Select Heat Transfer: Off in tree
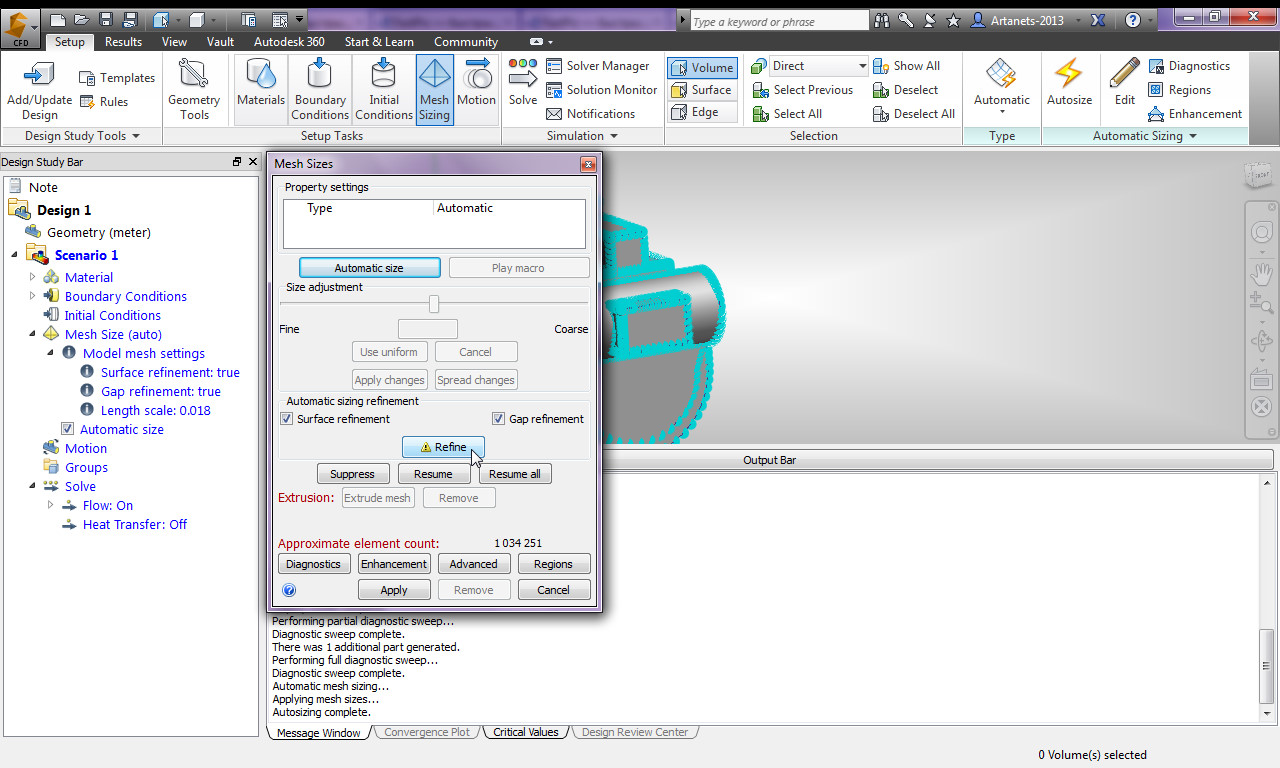This screenshot has height=768, width=1280. 135,524
